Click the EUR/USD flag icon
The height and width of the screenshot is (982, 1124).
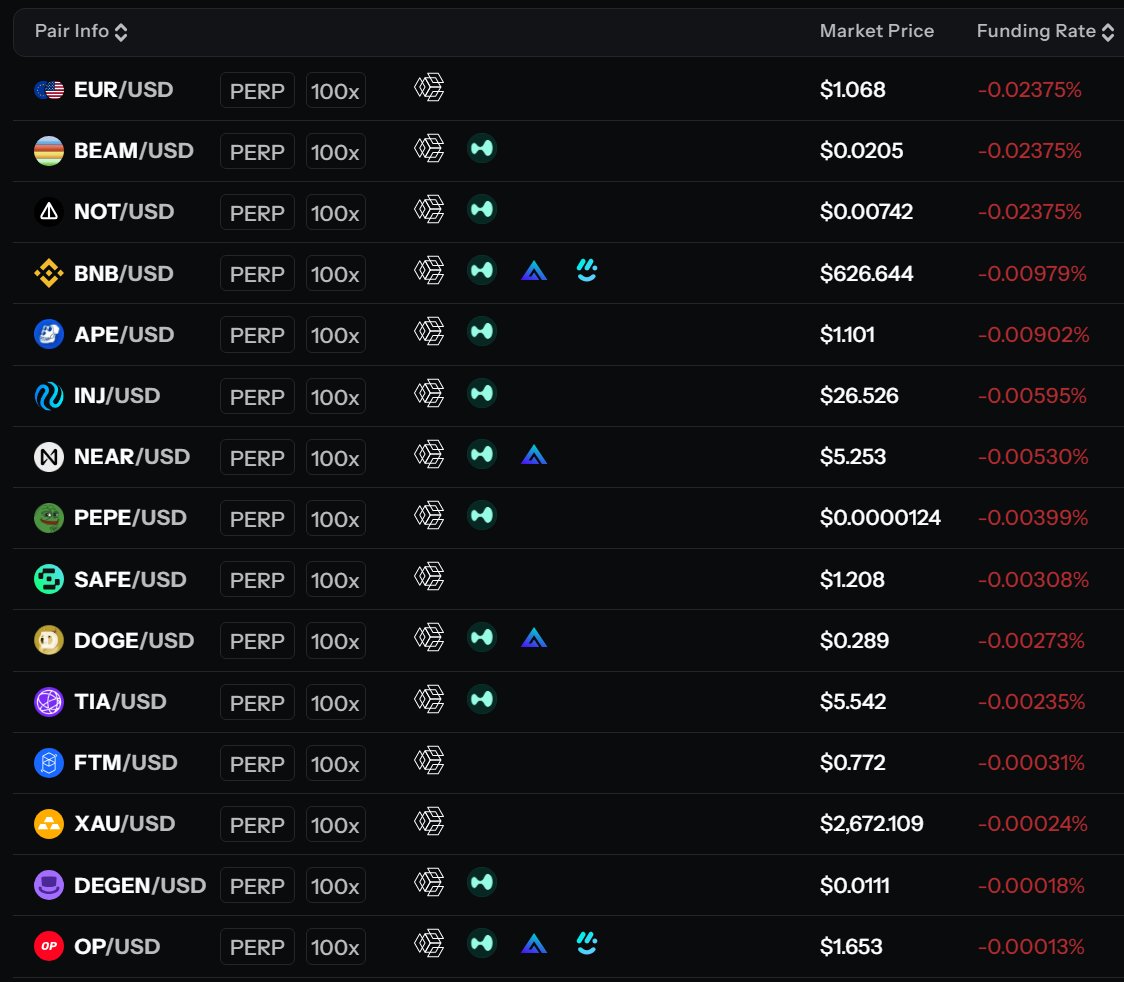click(x=49, y=90)
